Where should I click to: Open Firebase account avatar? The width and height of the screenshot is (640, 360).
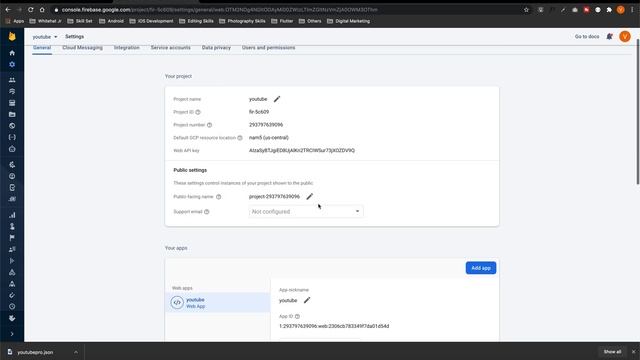(x=625, y=37)
